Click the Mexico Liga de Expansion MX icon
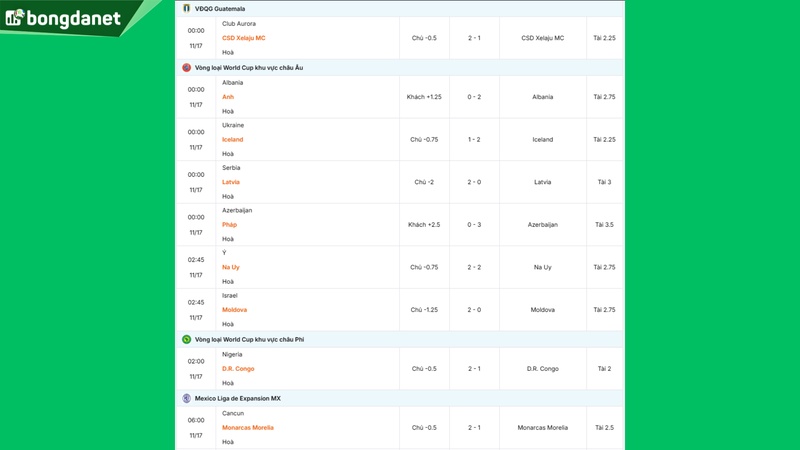 pyautogui.click(x=186, y=398)
